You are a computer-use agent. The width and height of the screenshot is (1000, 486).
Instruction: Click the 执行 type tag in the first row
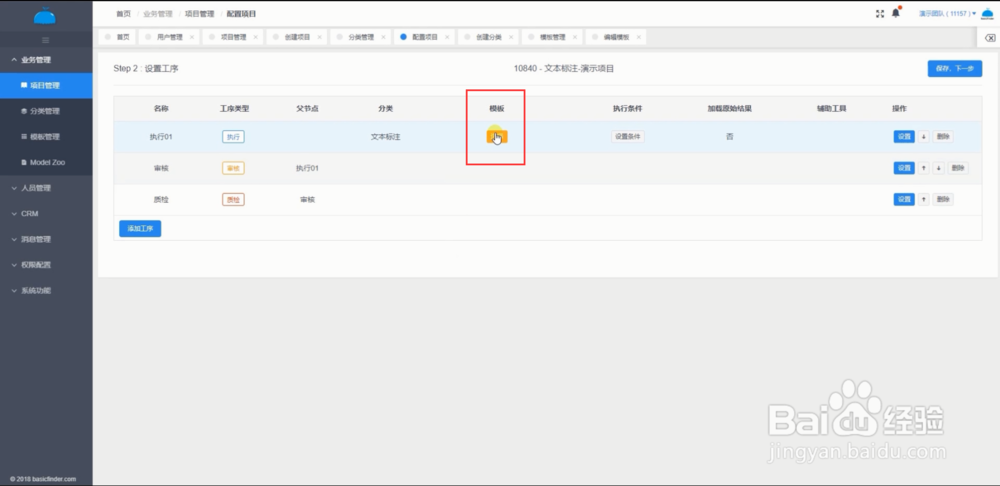click(x=233, y=136)
